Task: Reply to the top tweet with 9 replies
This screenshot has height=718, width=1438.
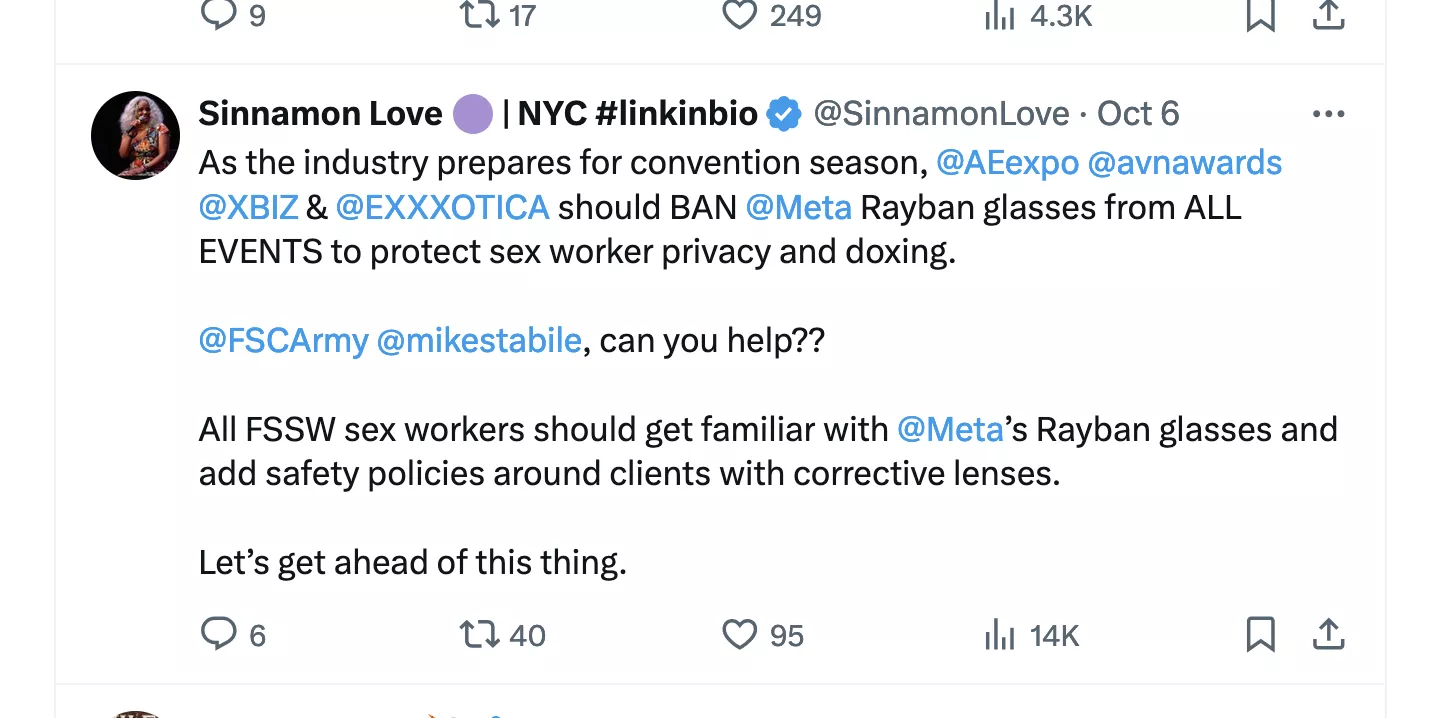Action: coord(219,15)
